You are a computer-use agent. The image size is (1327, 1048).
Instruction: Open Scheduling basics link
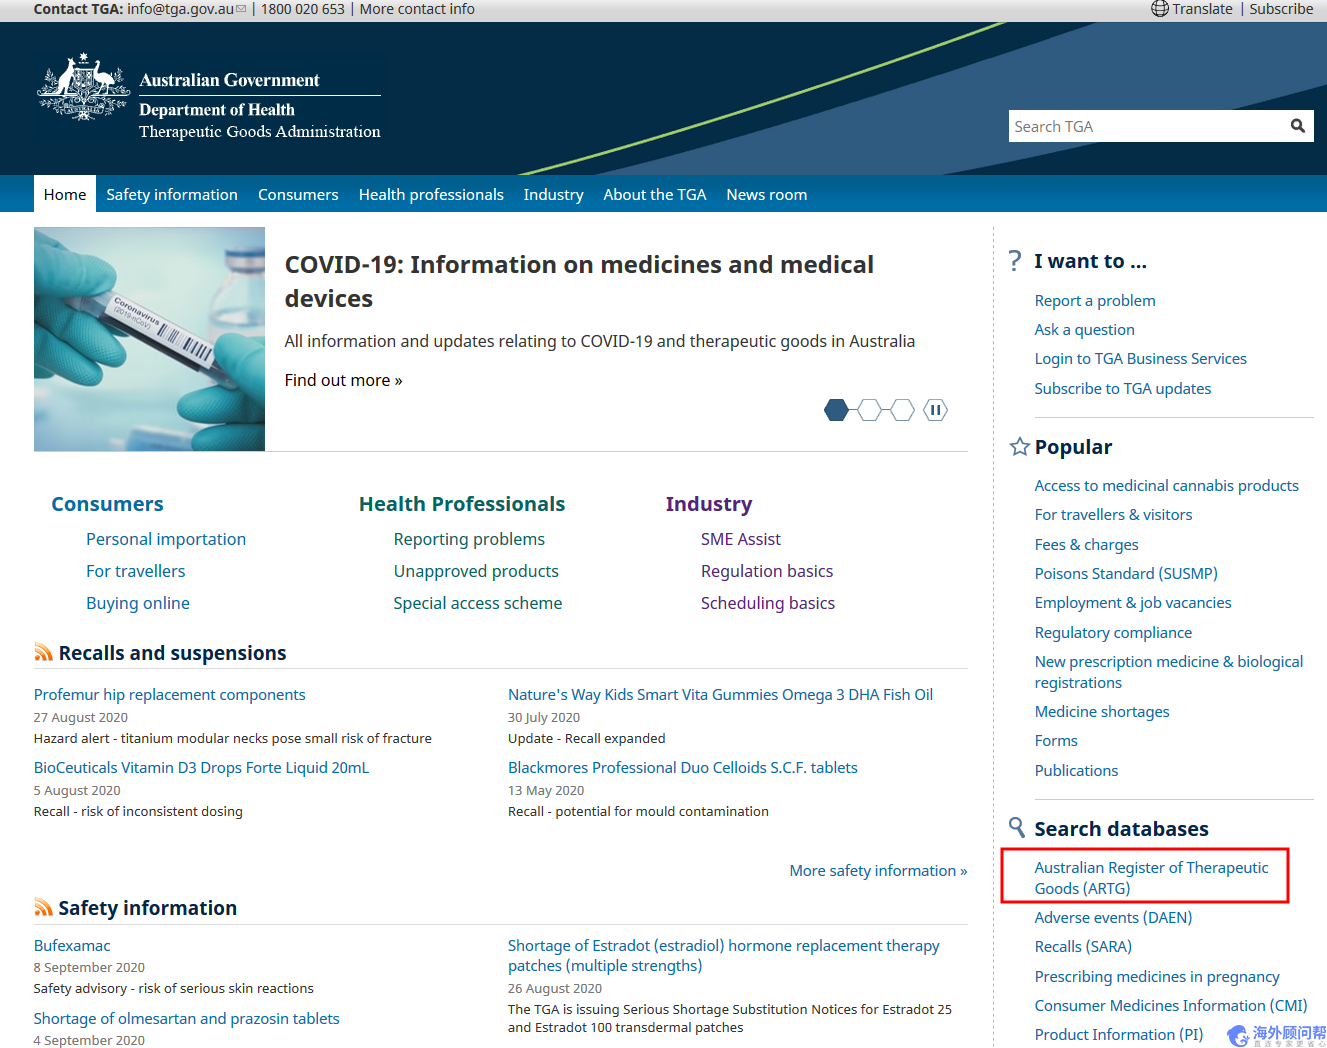pos(768,603)
